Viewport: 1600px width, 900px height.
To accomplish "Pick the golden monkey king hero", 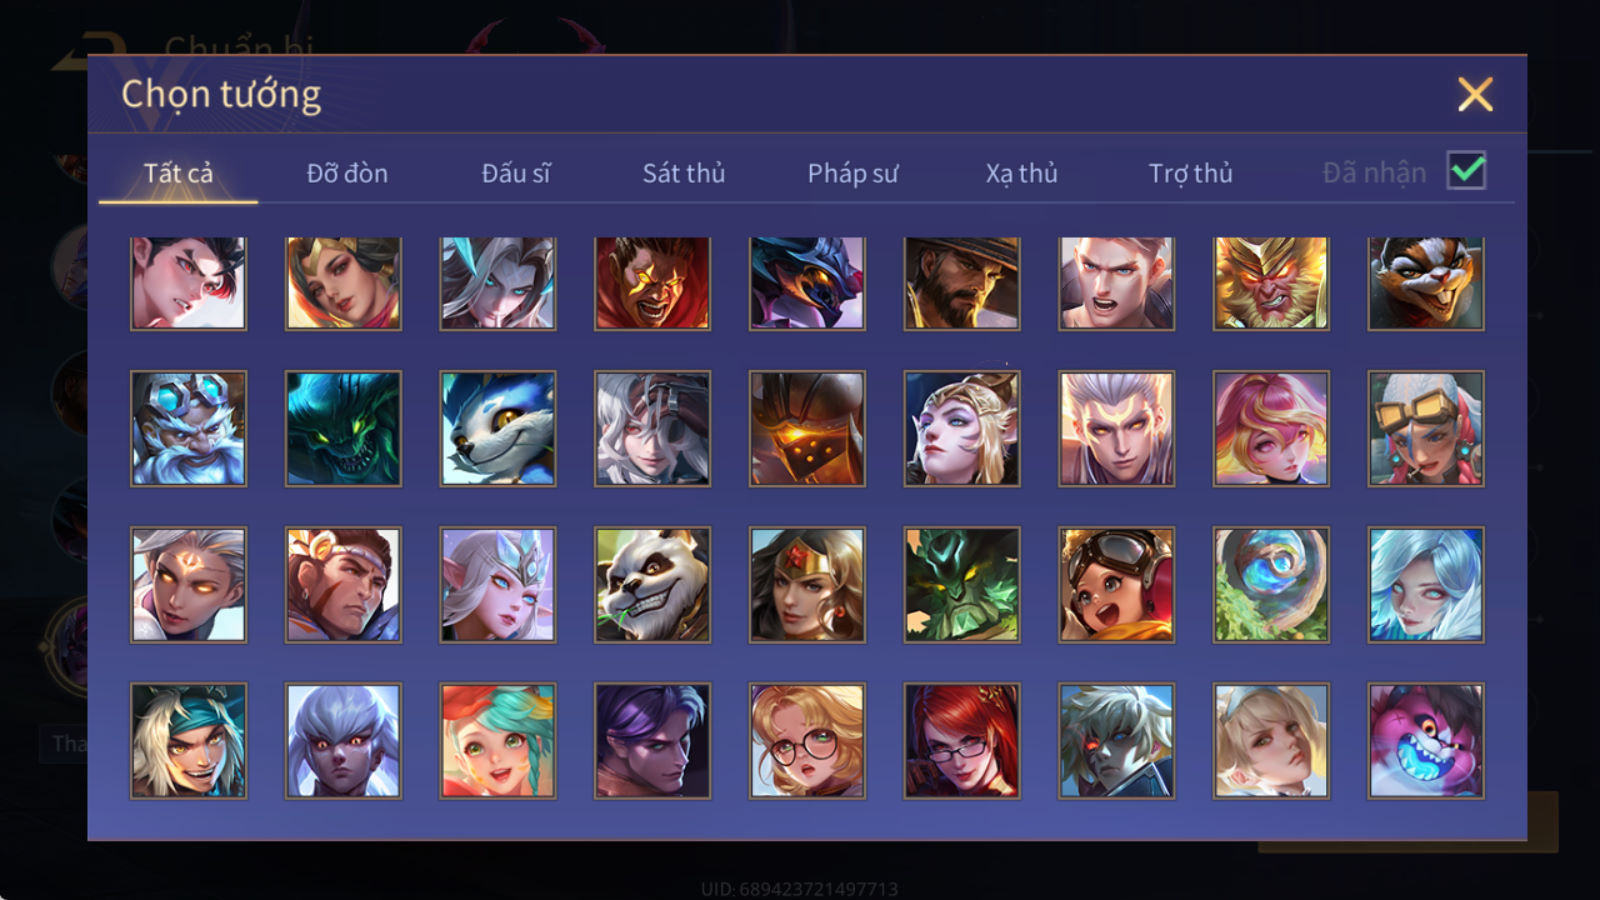I will tap(1271, 283).
